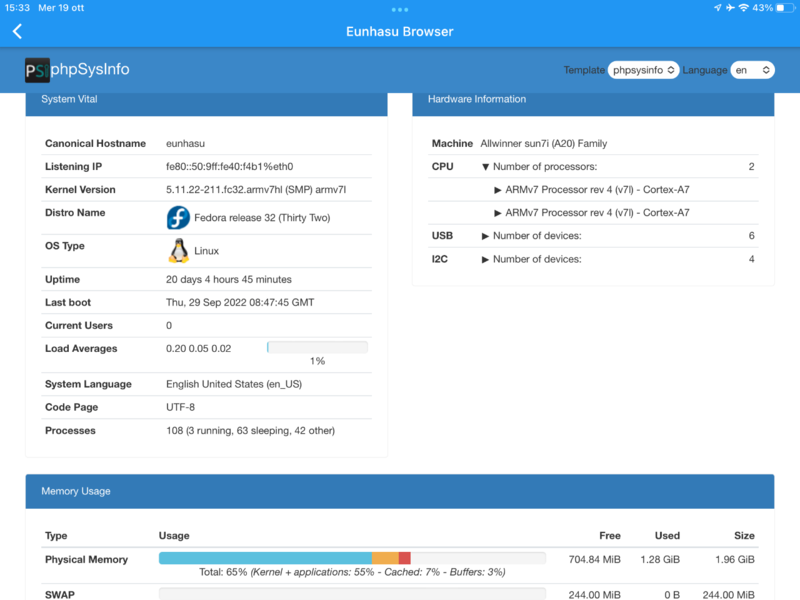Tap the three-dot multitasking indicator
Image resolution: width=800 pixels, height=600 pixels.
[x=400, y=10]
